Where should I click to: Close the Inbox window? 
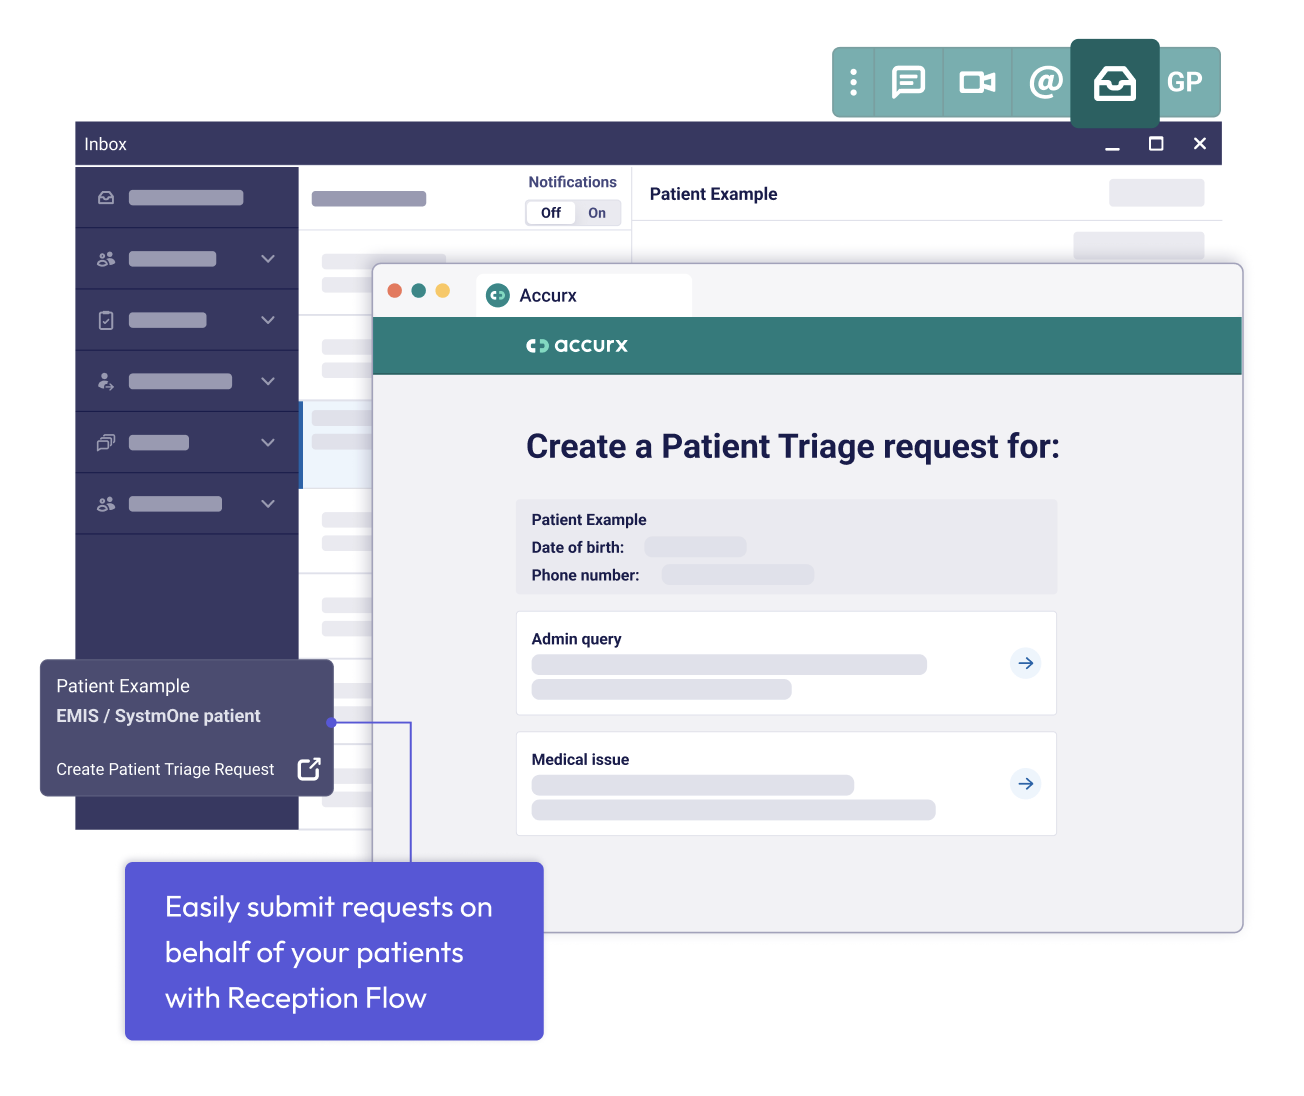point(1200,144)
